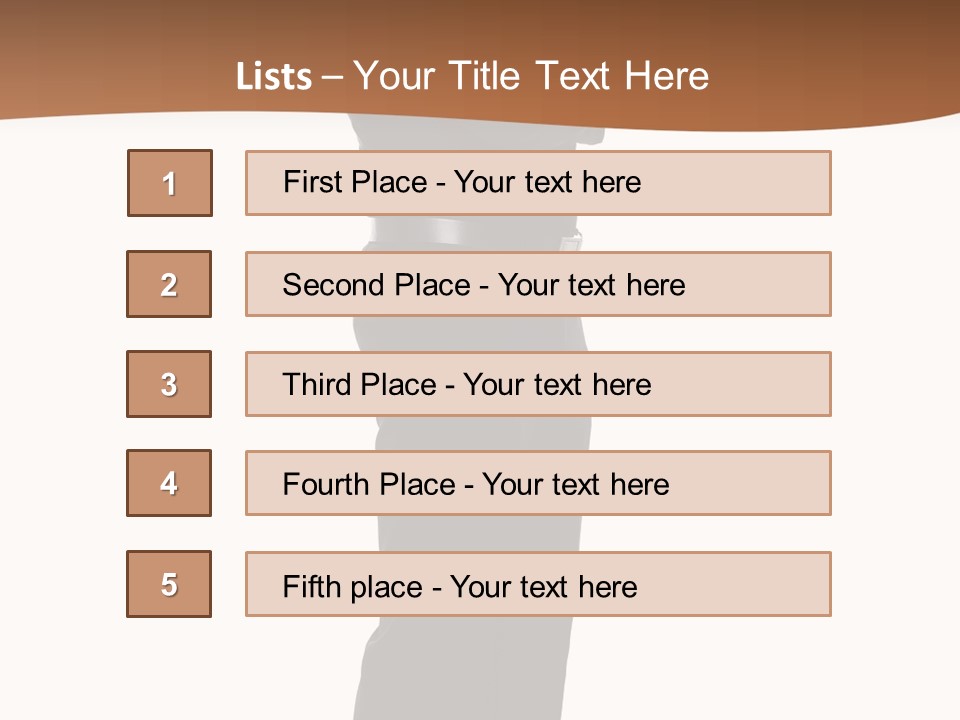960x720 pixels.
Task: Click the words "Third Place" in the list
Action: 360,385
